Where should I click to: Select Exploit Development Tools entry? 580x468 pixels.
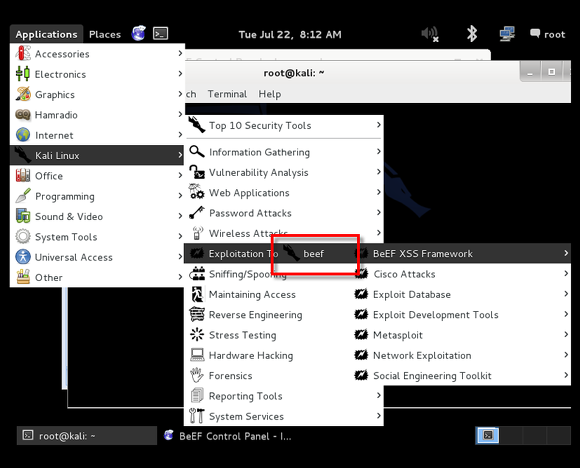pyautogui.click(x=461, y=314)
